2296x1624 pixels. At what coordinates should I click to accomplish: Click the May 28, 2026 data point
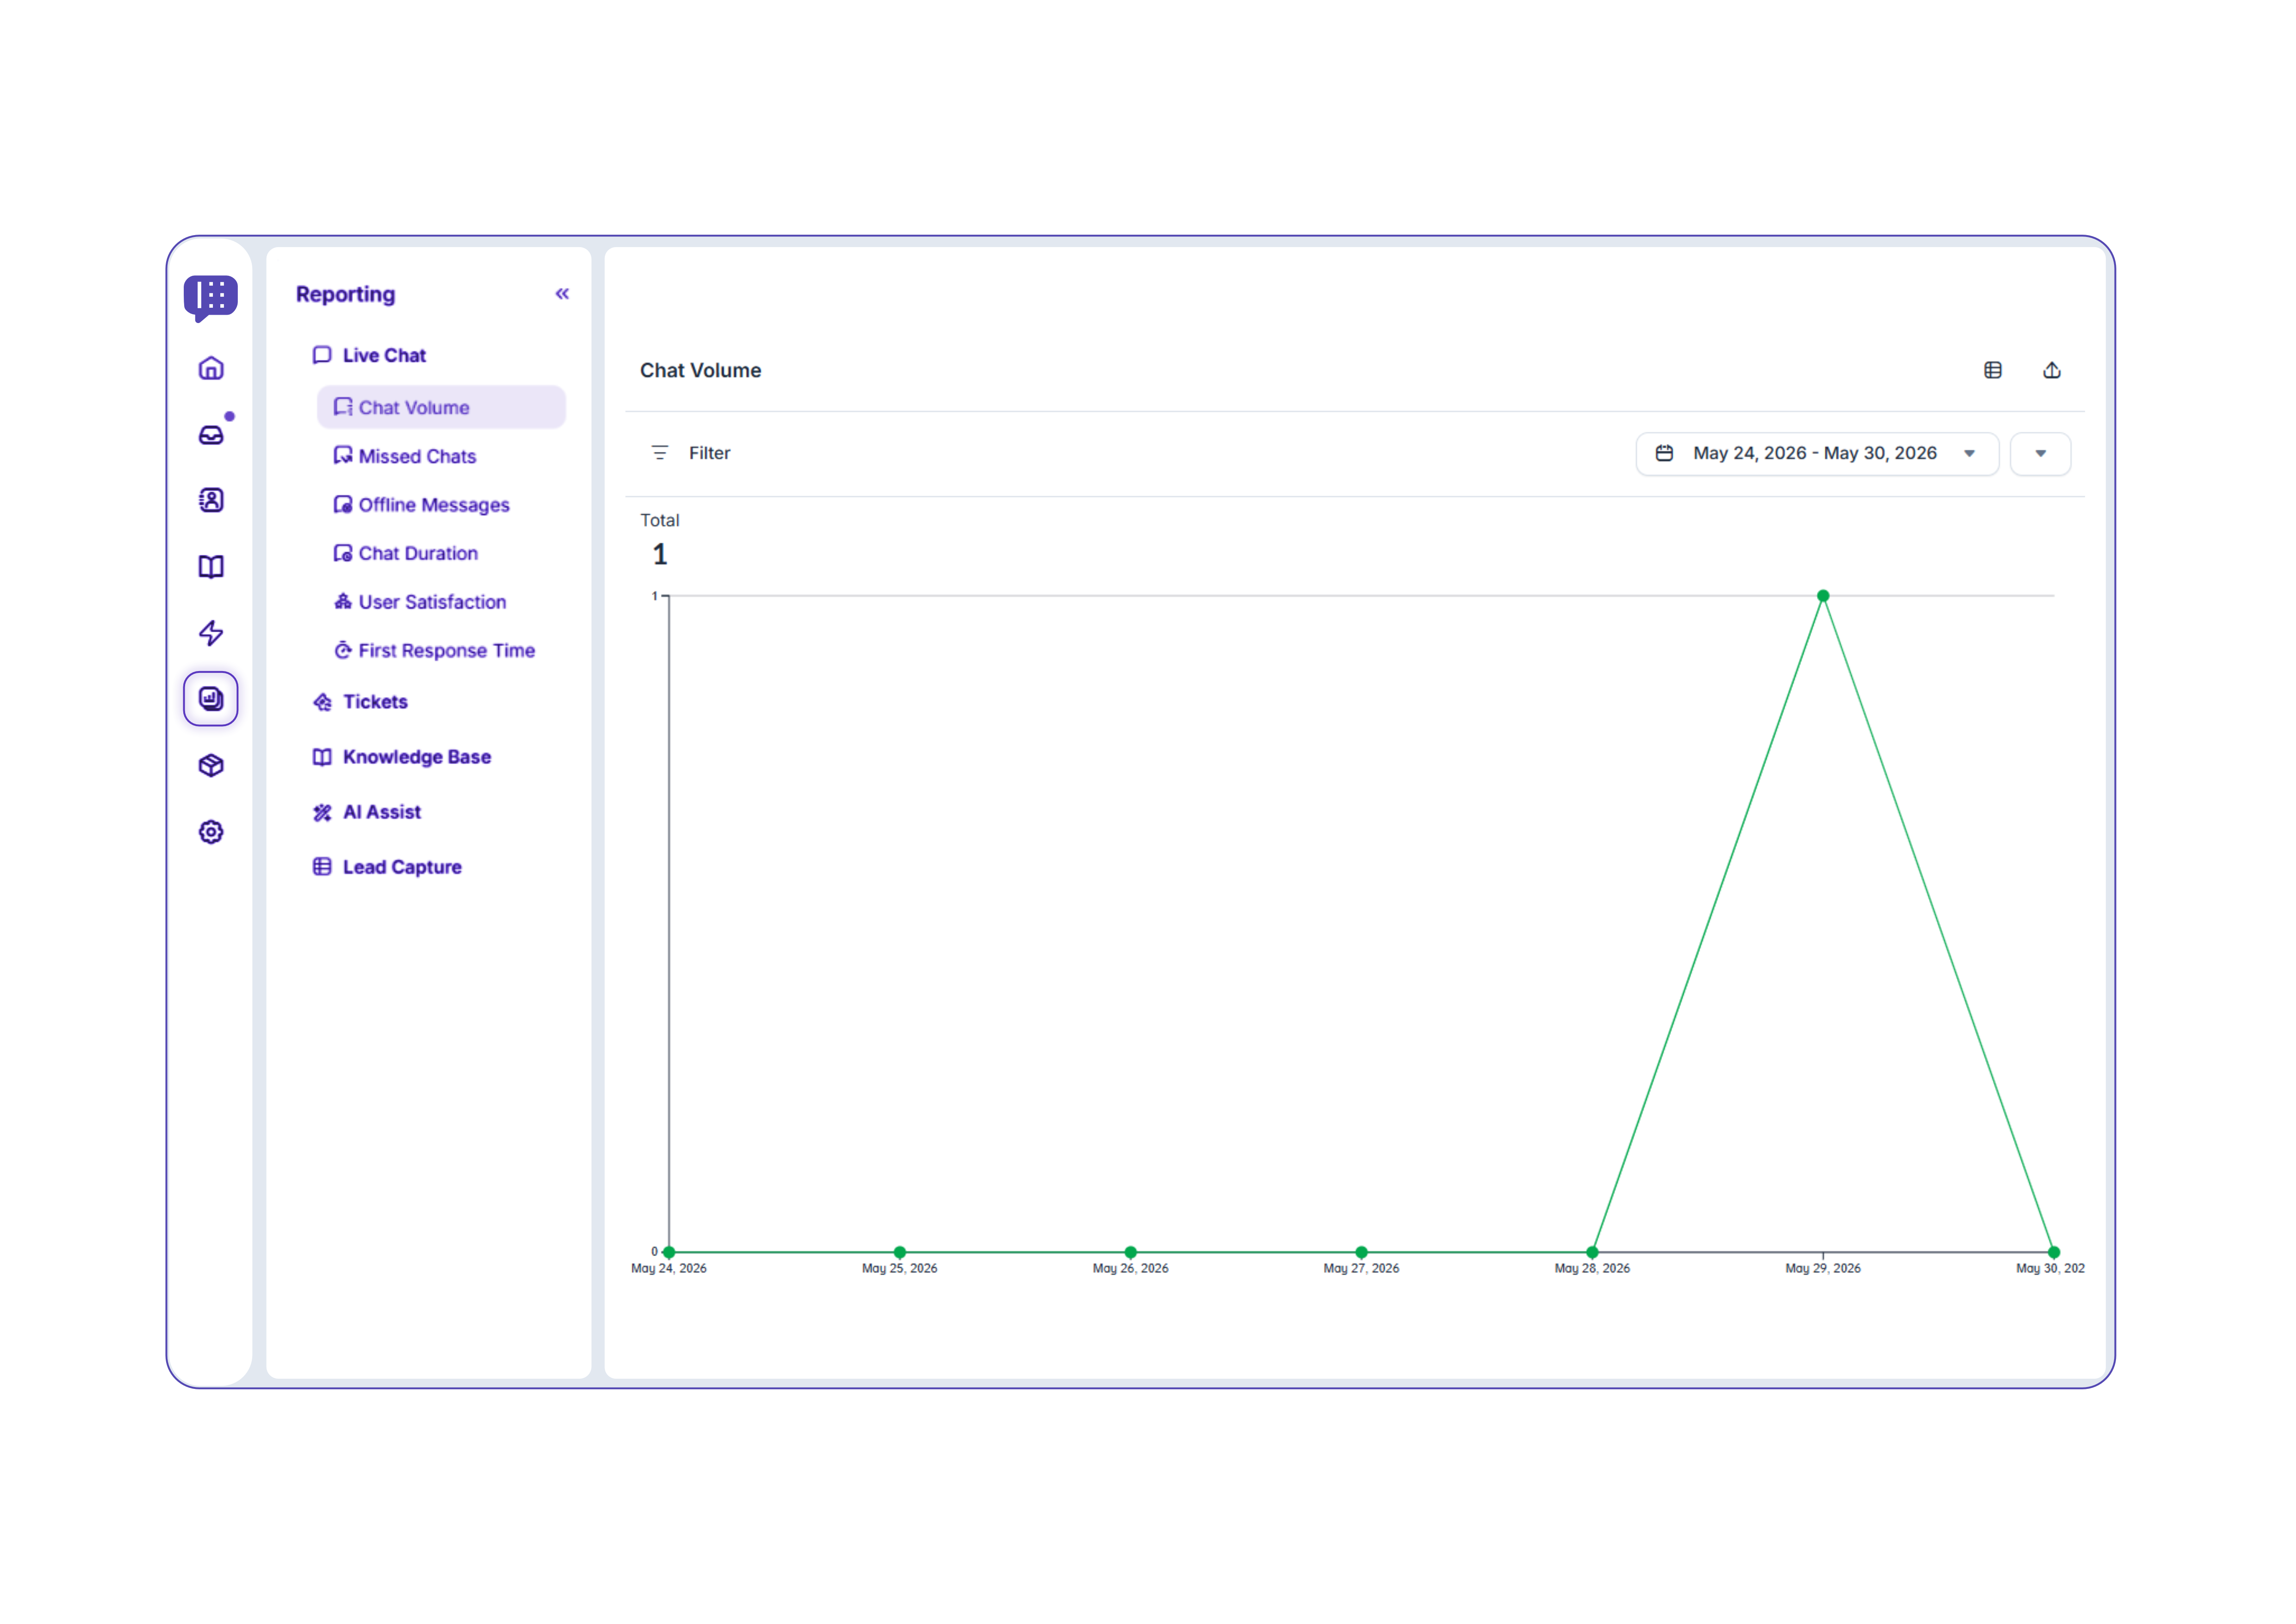1592,1252
